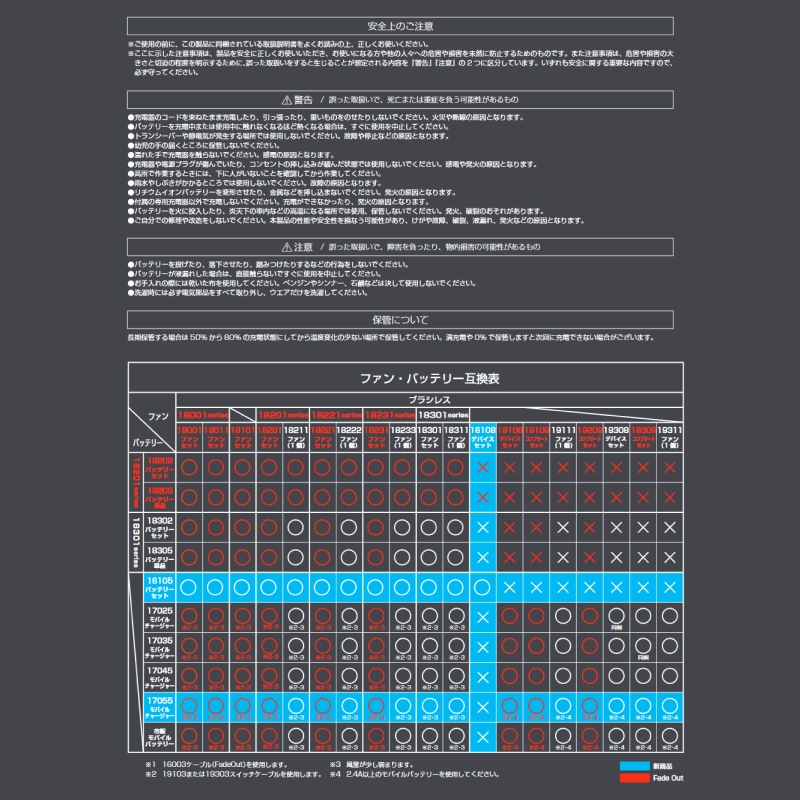The image size is (800, 800).
Task: Click the X in row 17055, column 16108
Action: (483, 707)
